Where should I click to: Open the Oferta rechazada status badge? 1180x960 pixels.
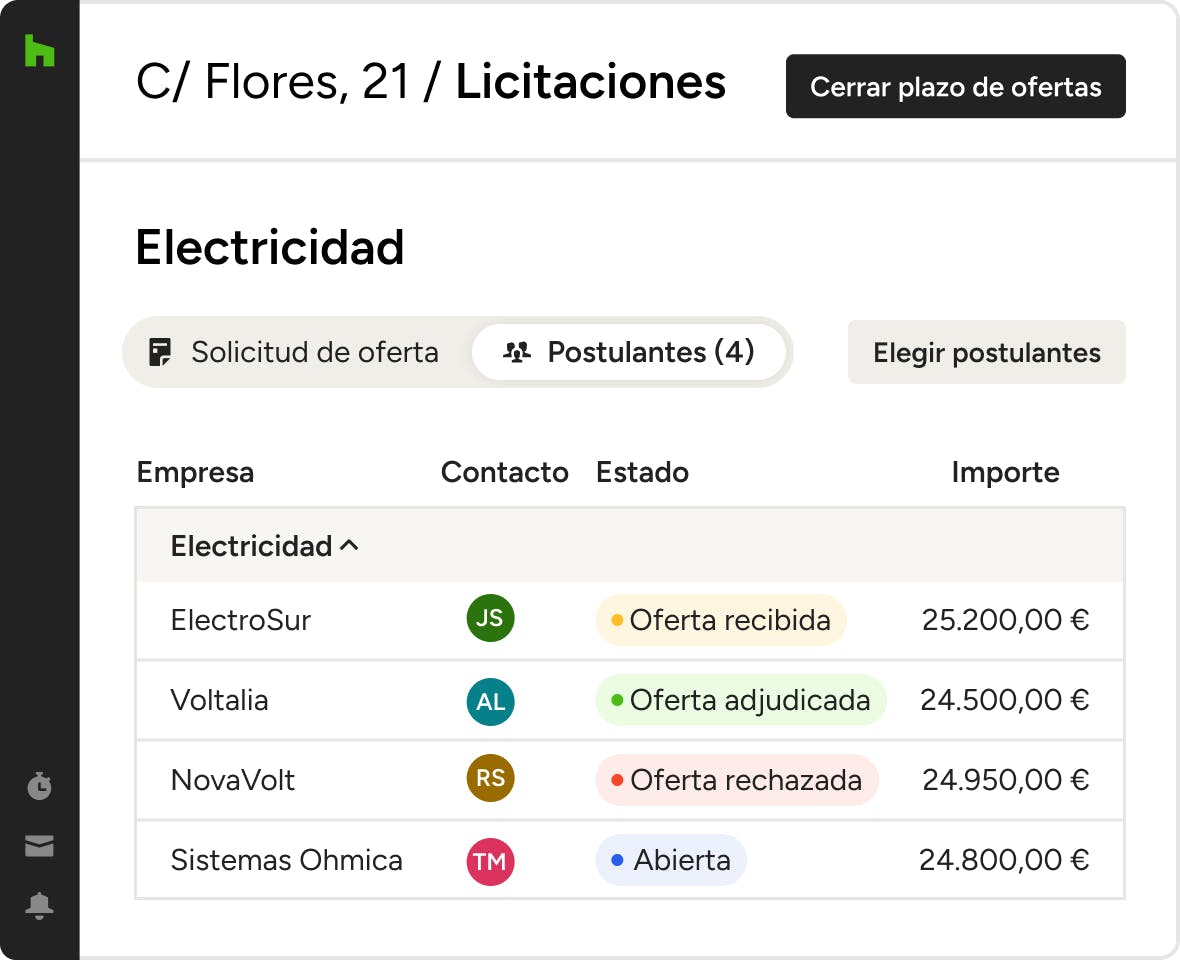[x=736, y=780]
